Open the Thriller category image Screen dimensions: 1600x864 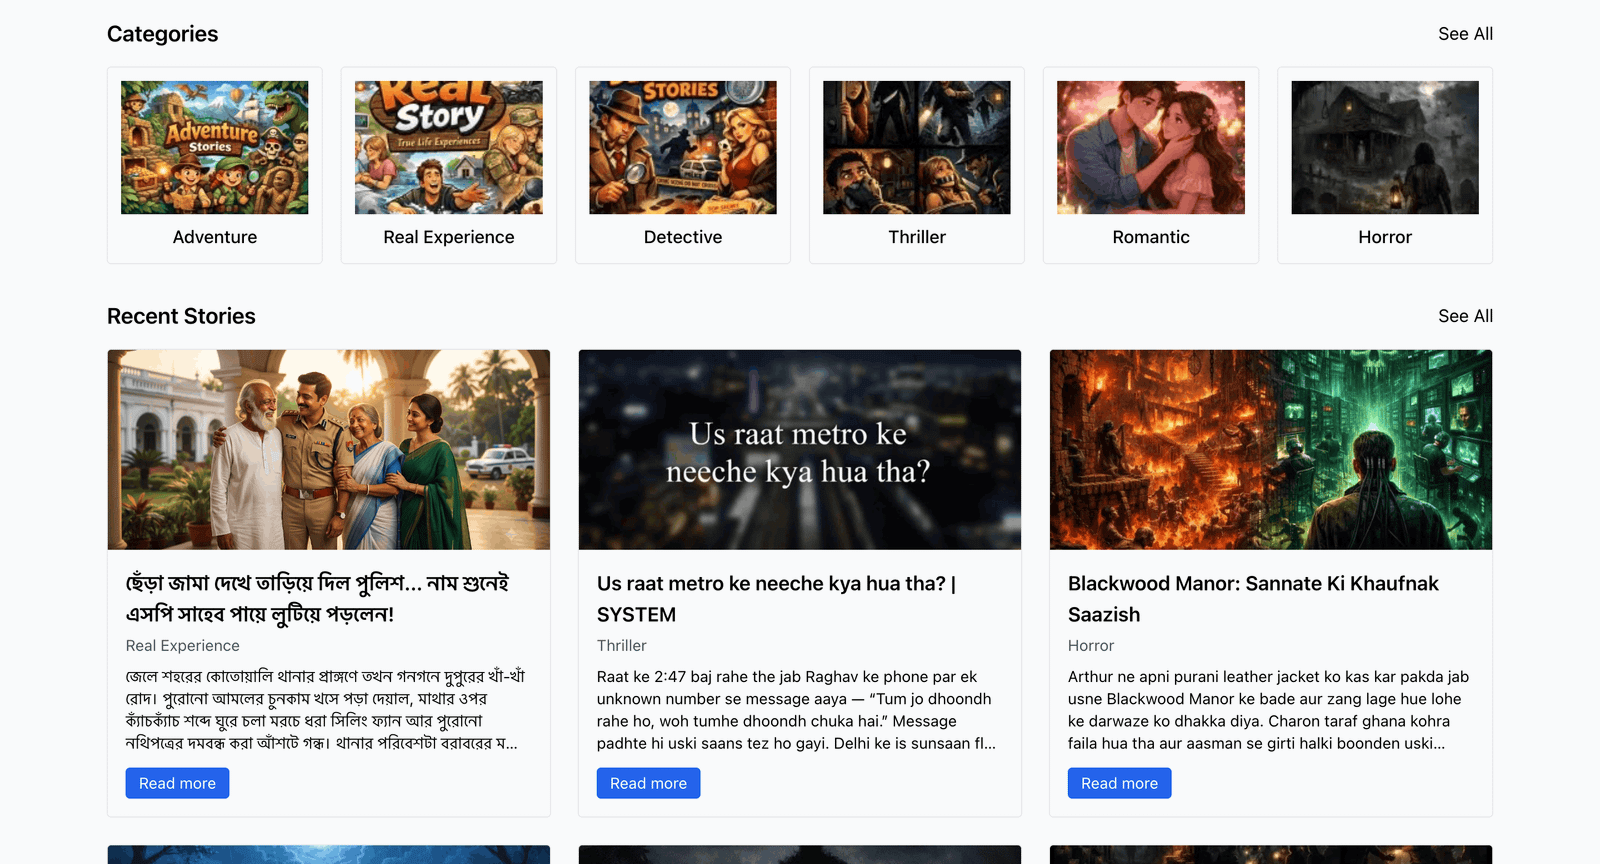point(917,147)
